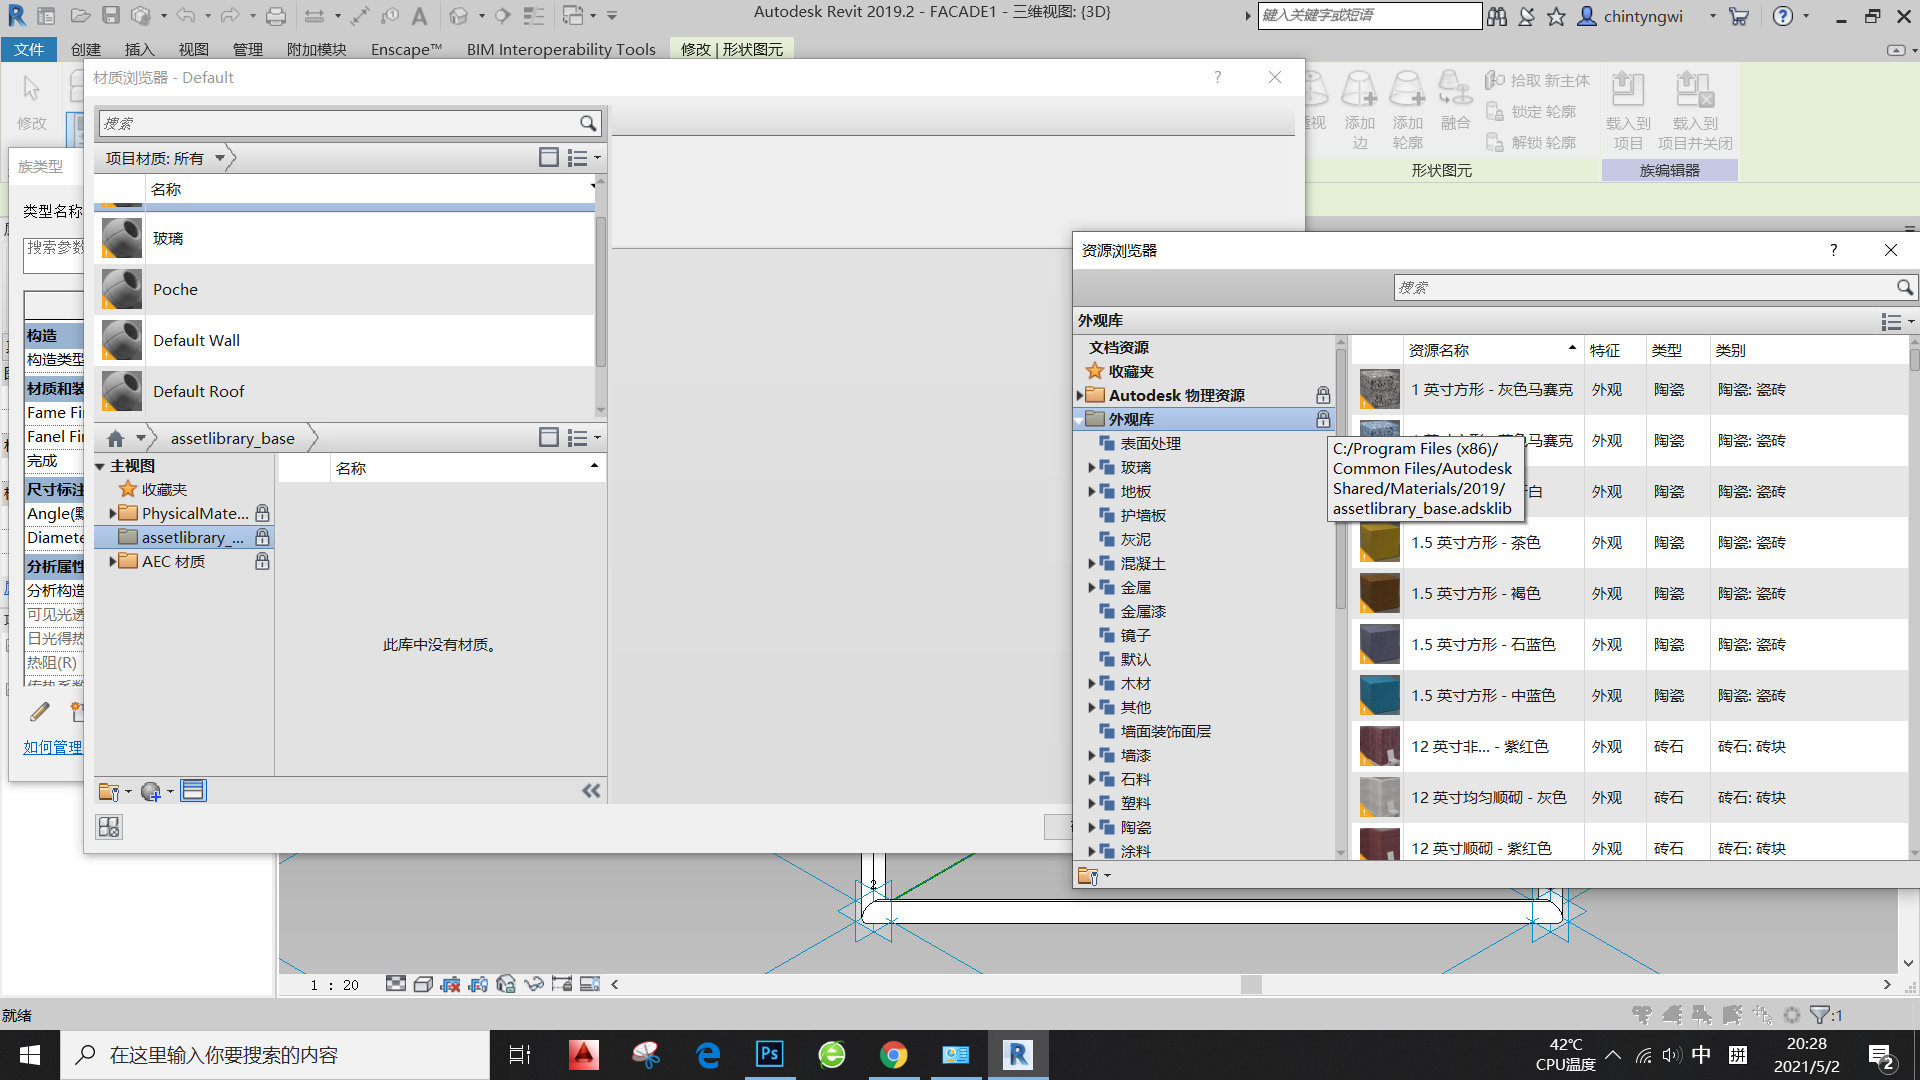
Task: Click the Create Material icon in Material Browser
Action: pos(150,791)
